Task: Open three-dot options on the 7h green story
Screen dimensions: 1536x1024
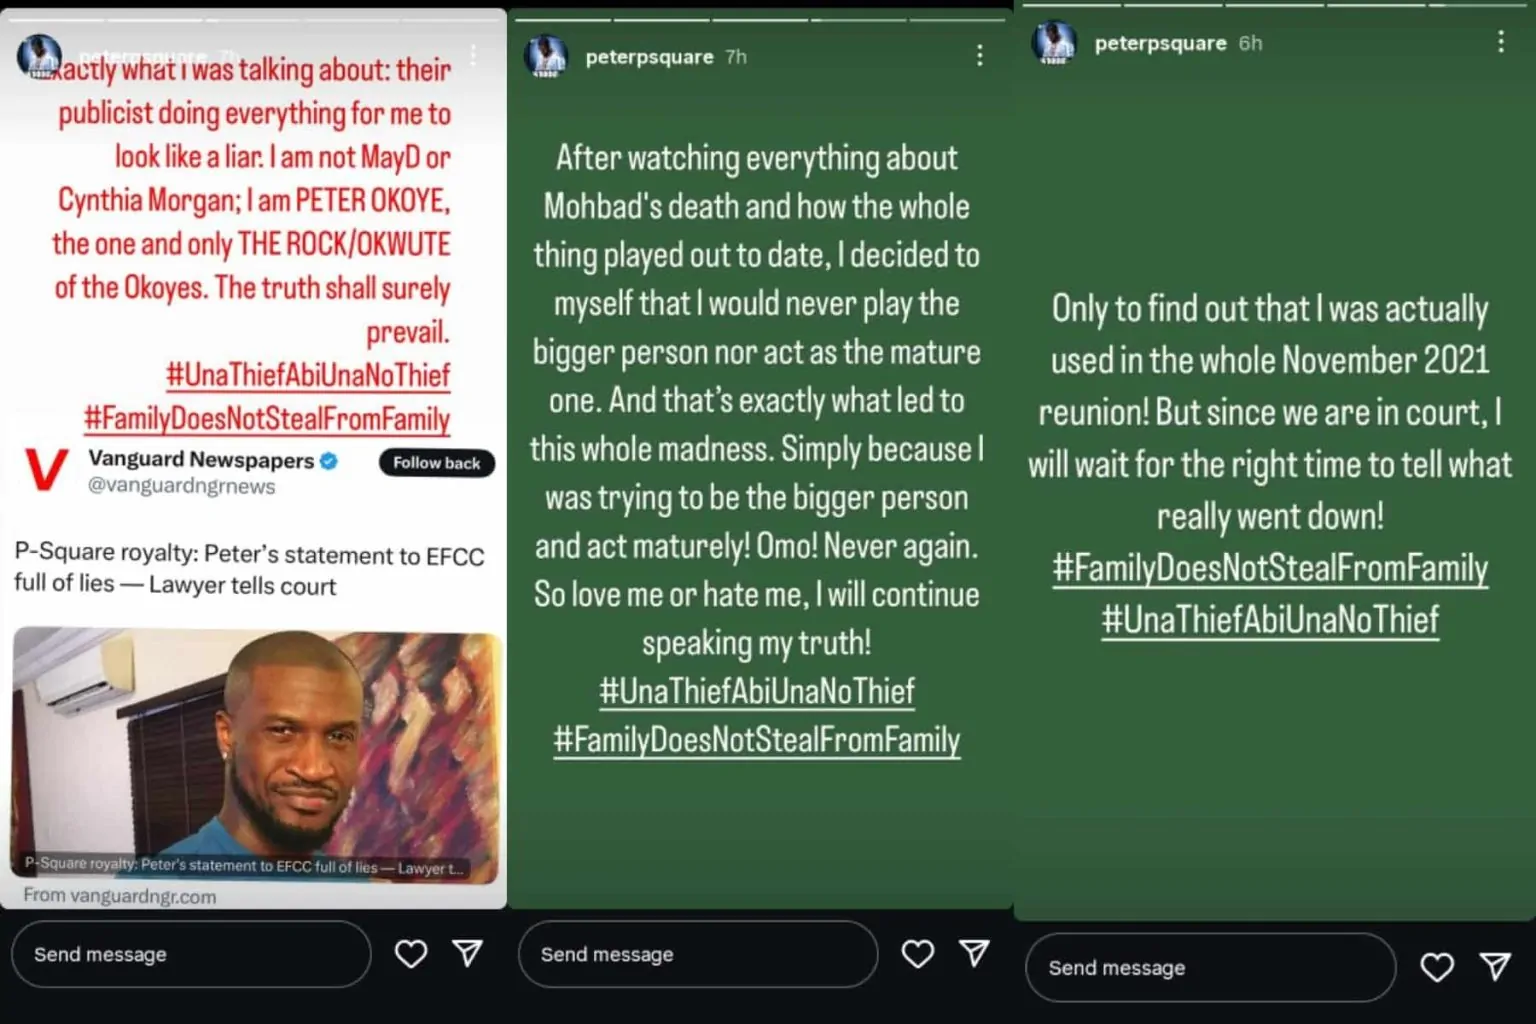Action: [x=980, y=56]
